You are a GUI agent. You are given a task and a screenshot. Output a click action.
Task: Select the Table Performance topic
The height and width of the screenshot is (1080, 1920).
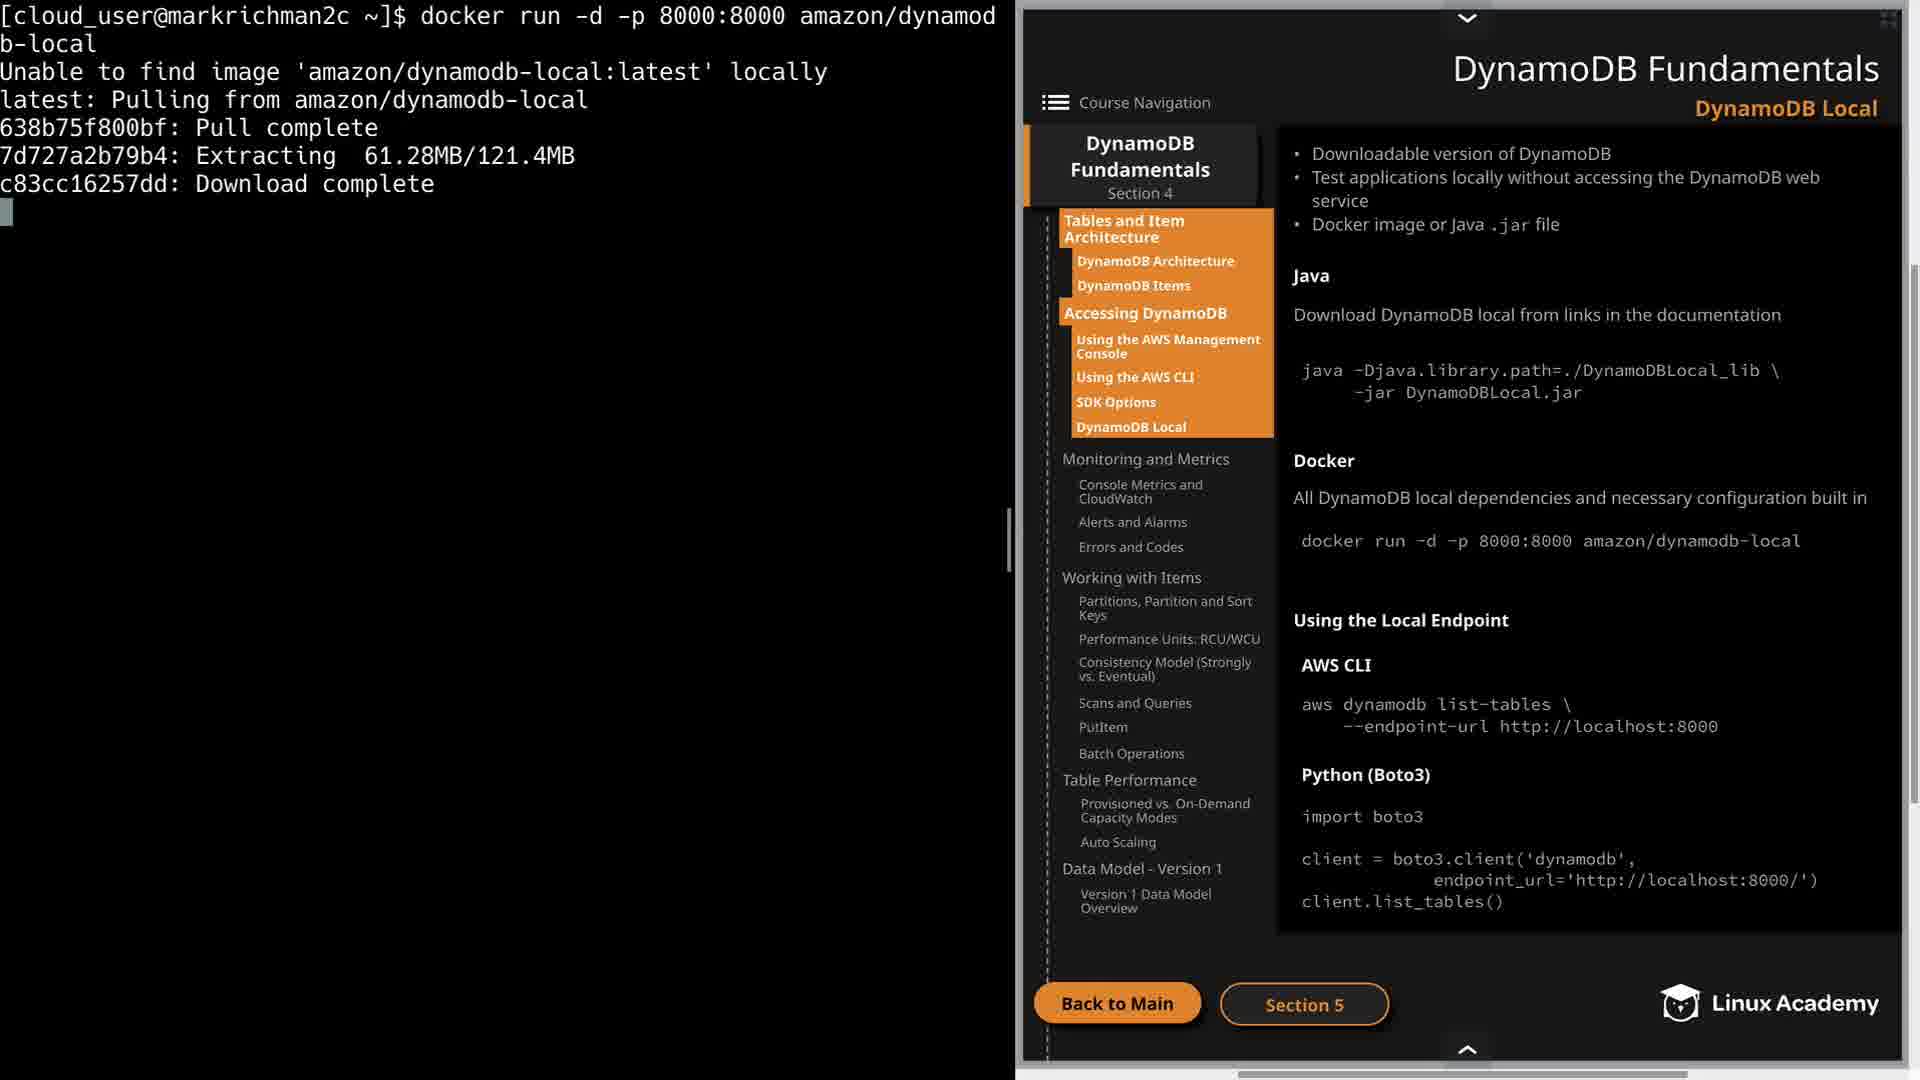tap(1129, 780)
